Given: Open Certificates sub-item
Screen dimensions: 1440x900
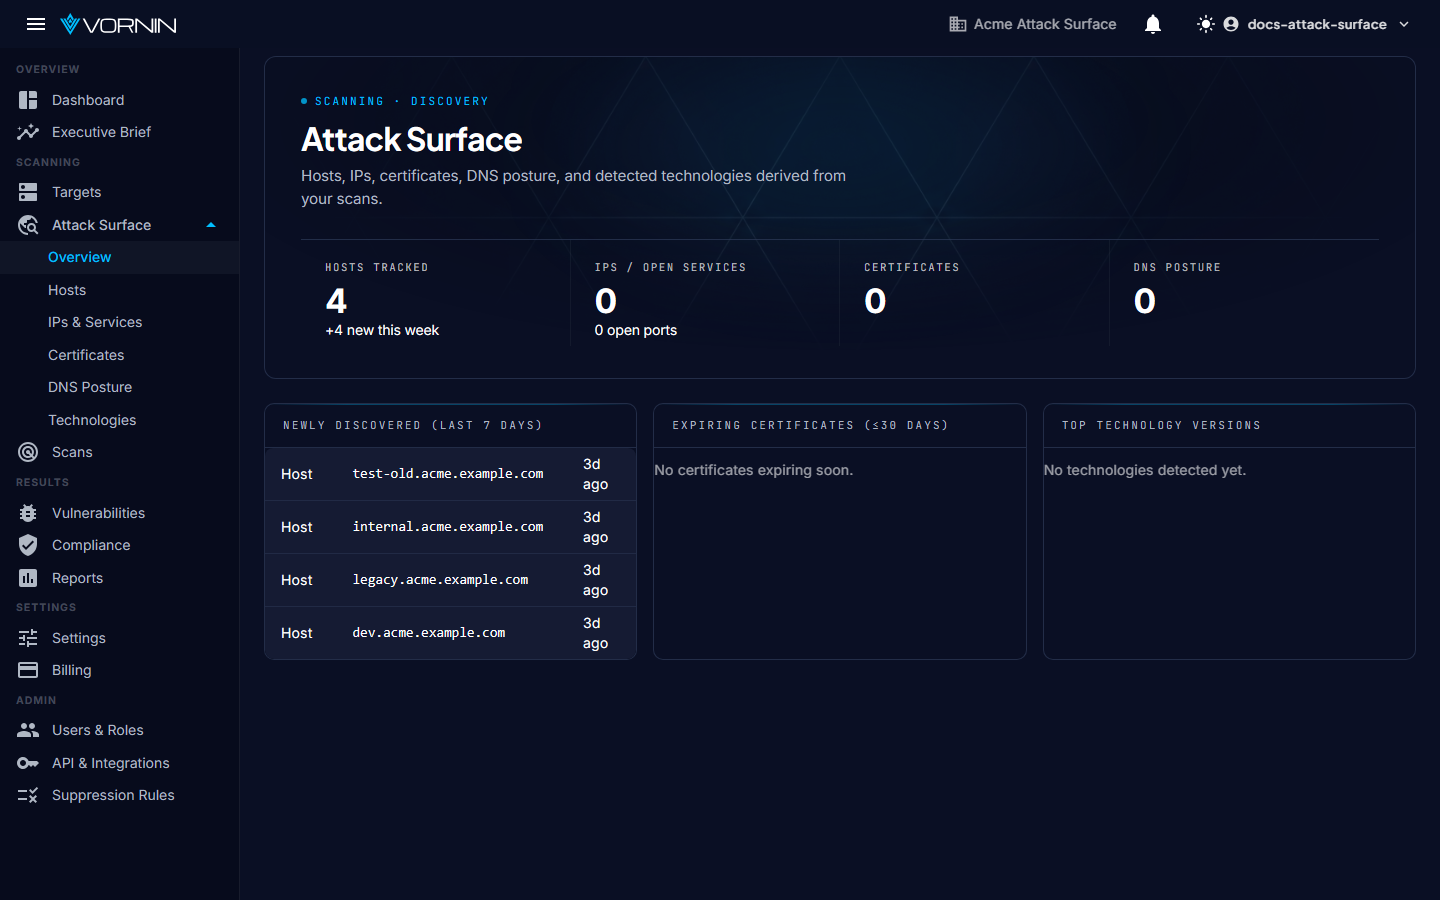Looking at the screenshot, I should [x=86, y=355].
